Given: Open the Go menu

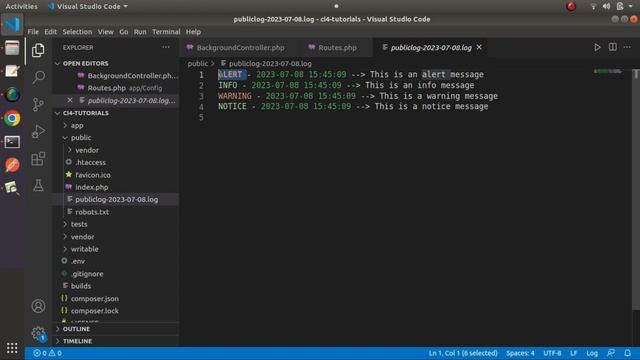Looking at the screenshot, I should (124, 32).
